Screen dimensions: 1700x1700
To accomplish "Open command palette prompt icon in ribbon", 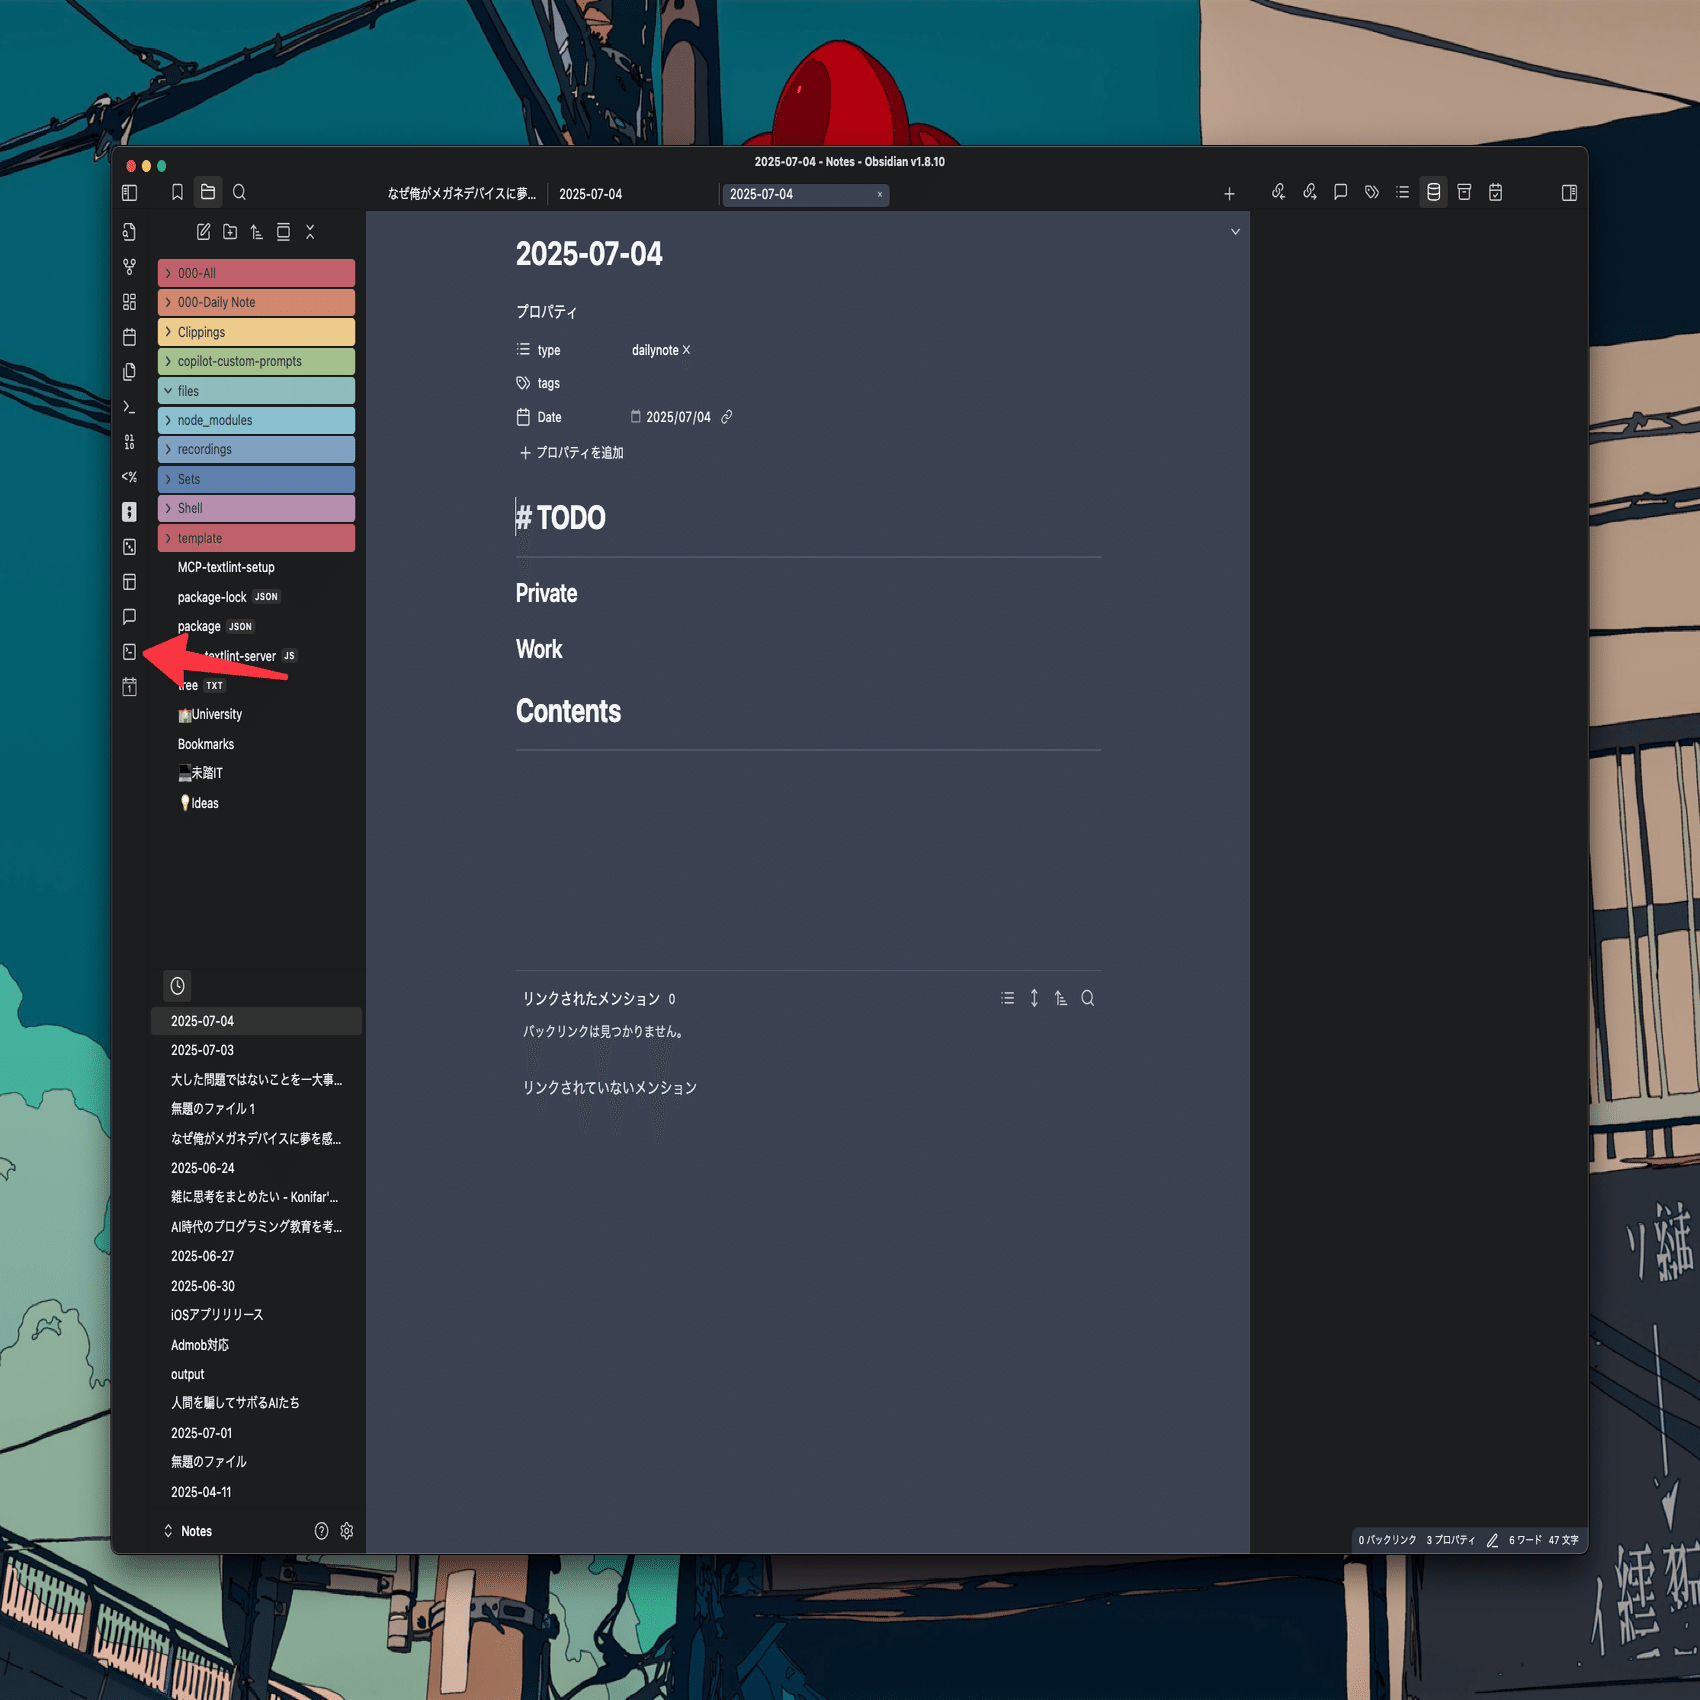I will point(129,407).
